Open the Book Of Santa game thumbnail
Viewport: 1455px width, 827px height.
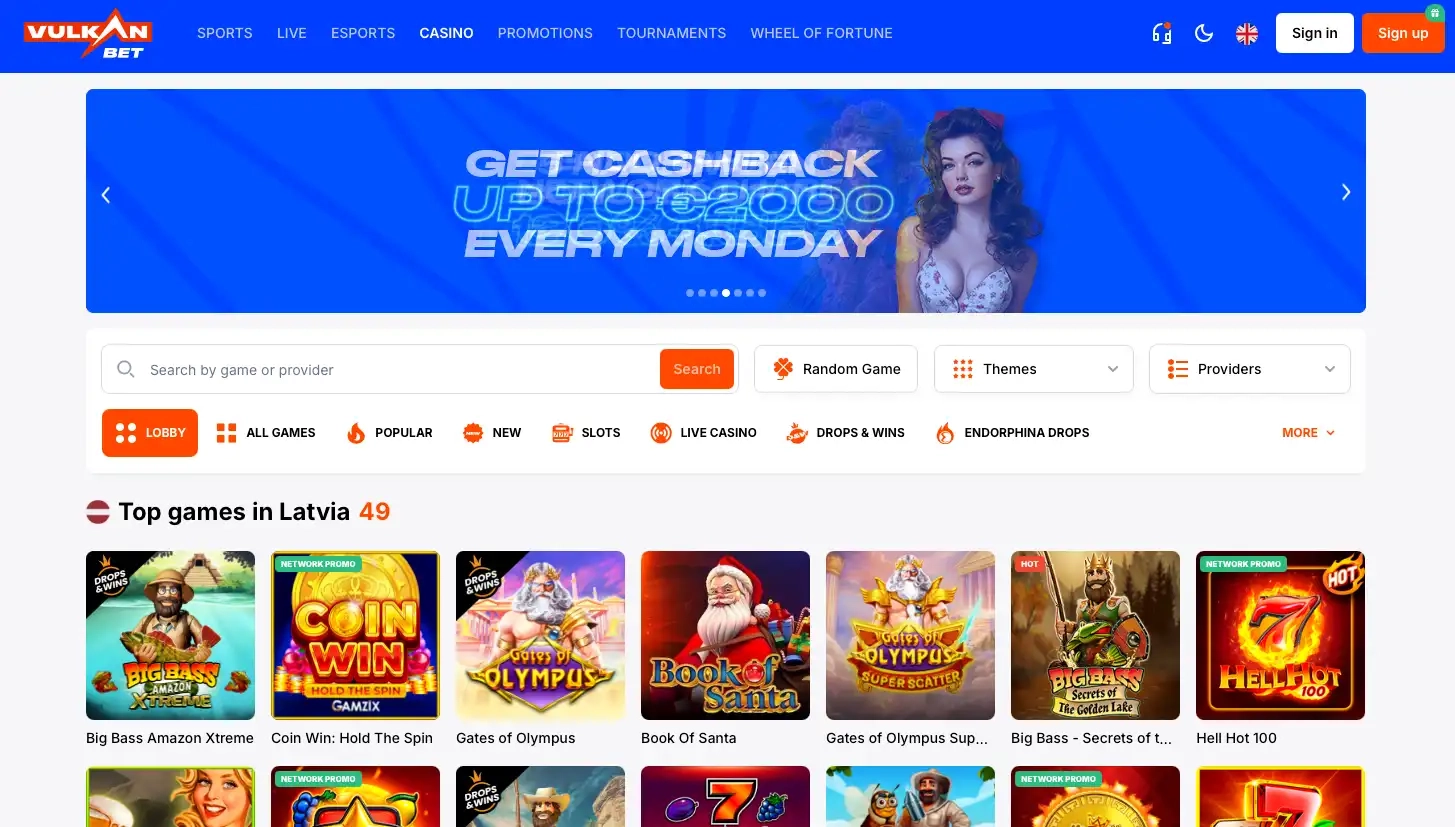coord(725,636)
